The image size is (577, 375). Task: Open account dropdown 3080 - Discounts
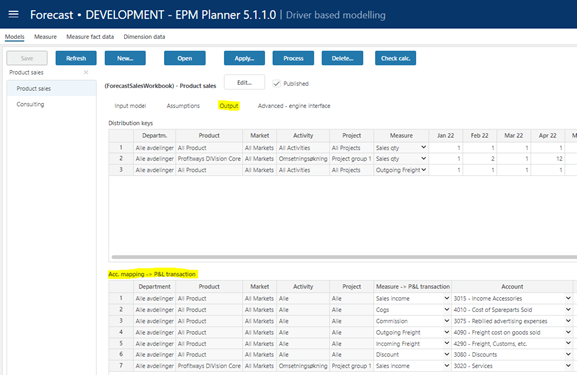click(x=568, y=354)
